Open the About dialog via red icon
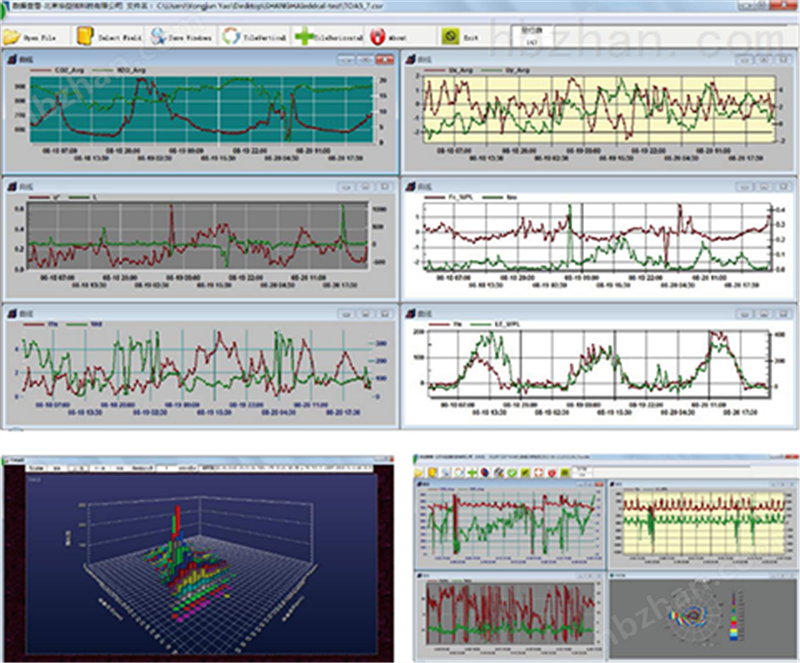The image size is (800, 663). pyautogui.click(x=378, y=37)
